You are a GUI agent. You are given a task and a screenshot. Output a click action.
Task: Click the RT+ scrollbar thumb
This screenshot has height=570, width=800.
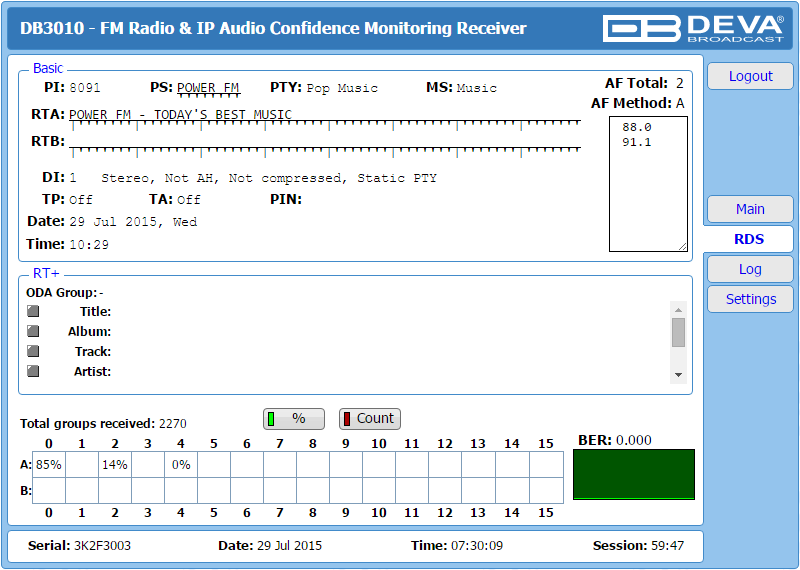point(678,332)
